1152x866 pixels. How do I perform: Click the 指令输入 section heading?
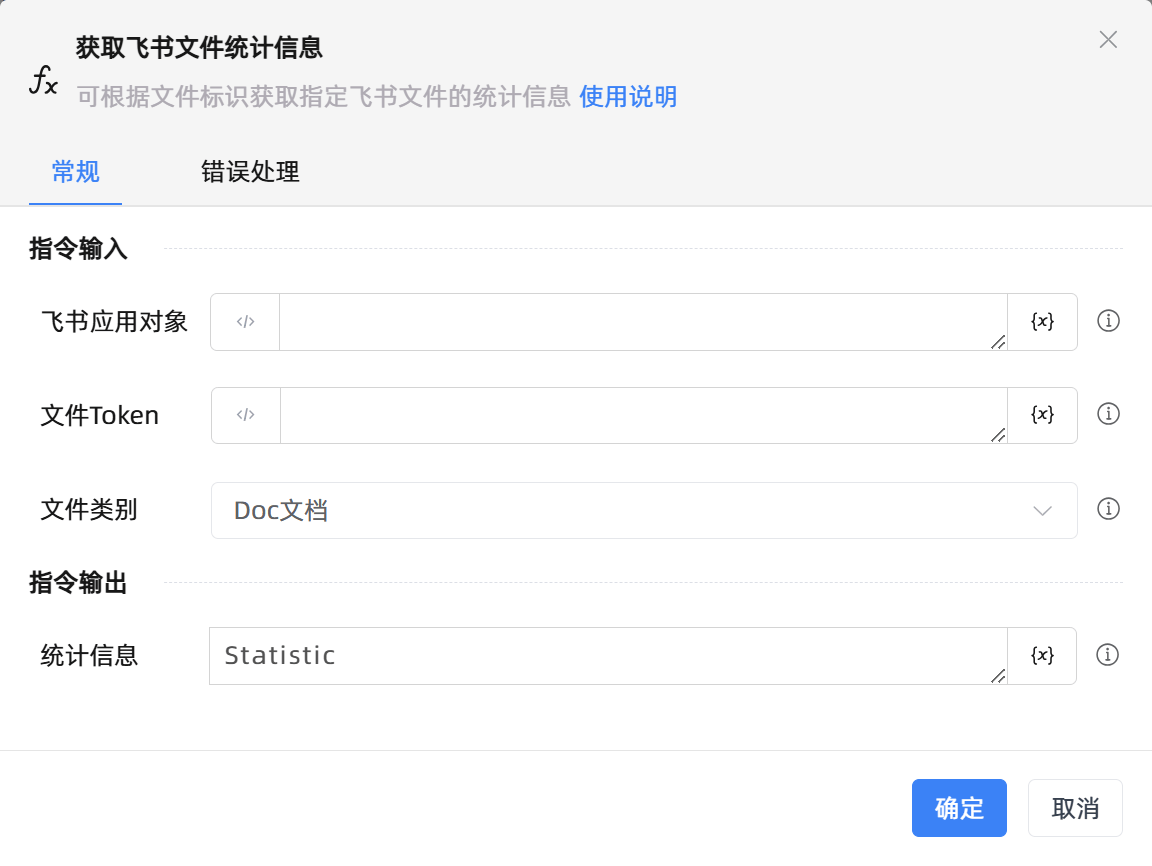(78, 248)
